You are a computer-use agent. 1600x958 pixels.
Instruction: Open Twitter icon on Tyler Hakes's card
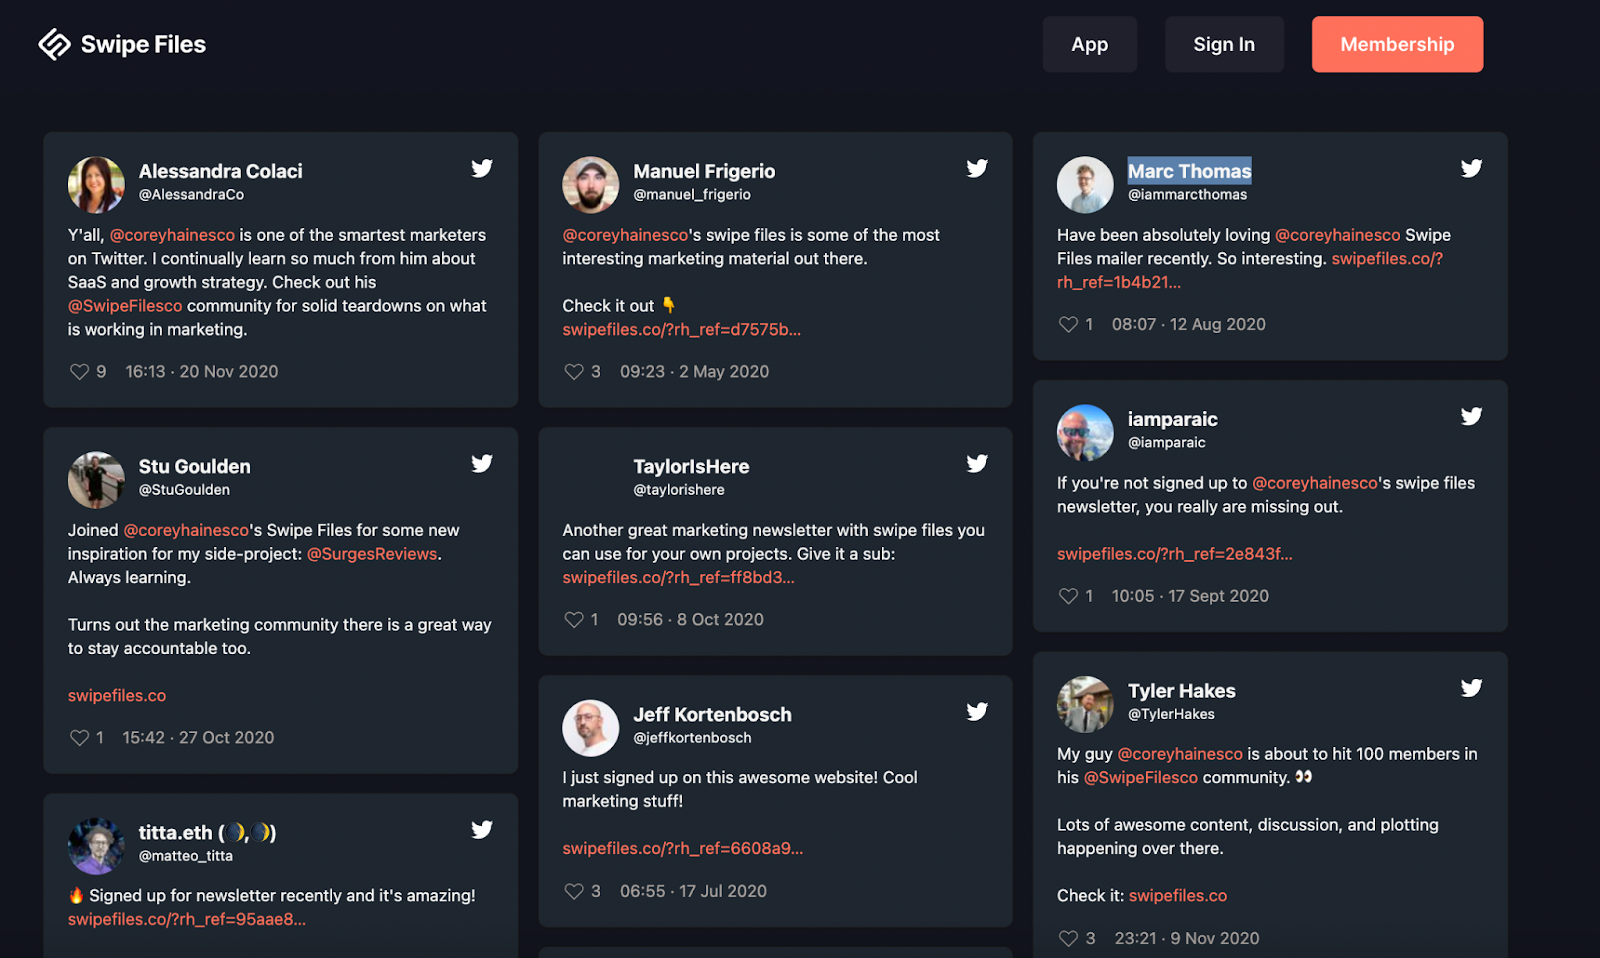click(x=1471, y=688)
